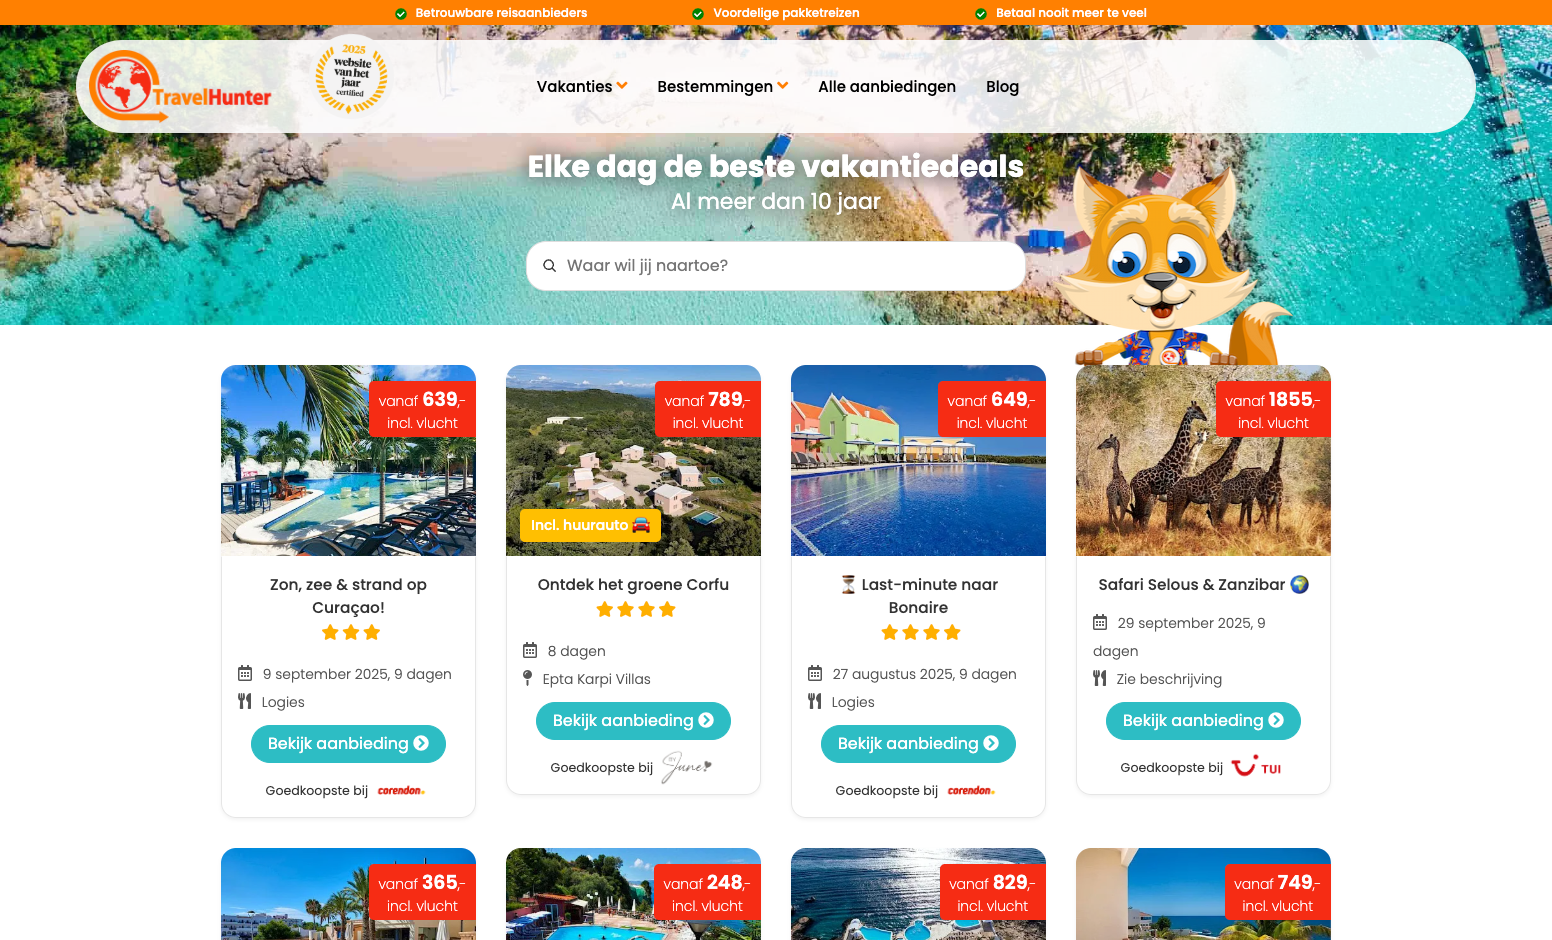Screen dimensions: 1552x940
Task: Click the Corendon logo under Curaçao deal
Action: pyautogui.click(x=401, y=791)
